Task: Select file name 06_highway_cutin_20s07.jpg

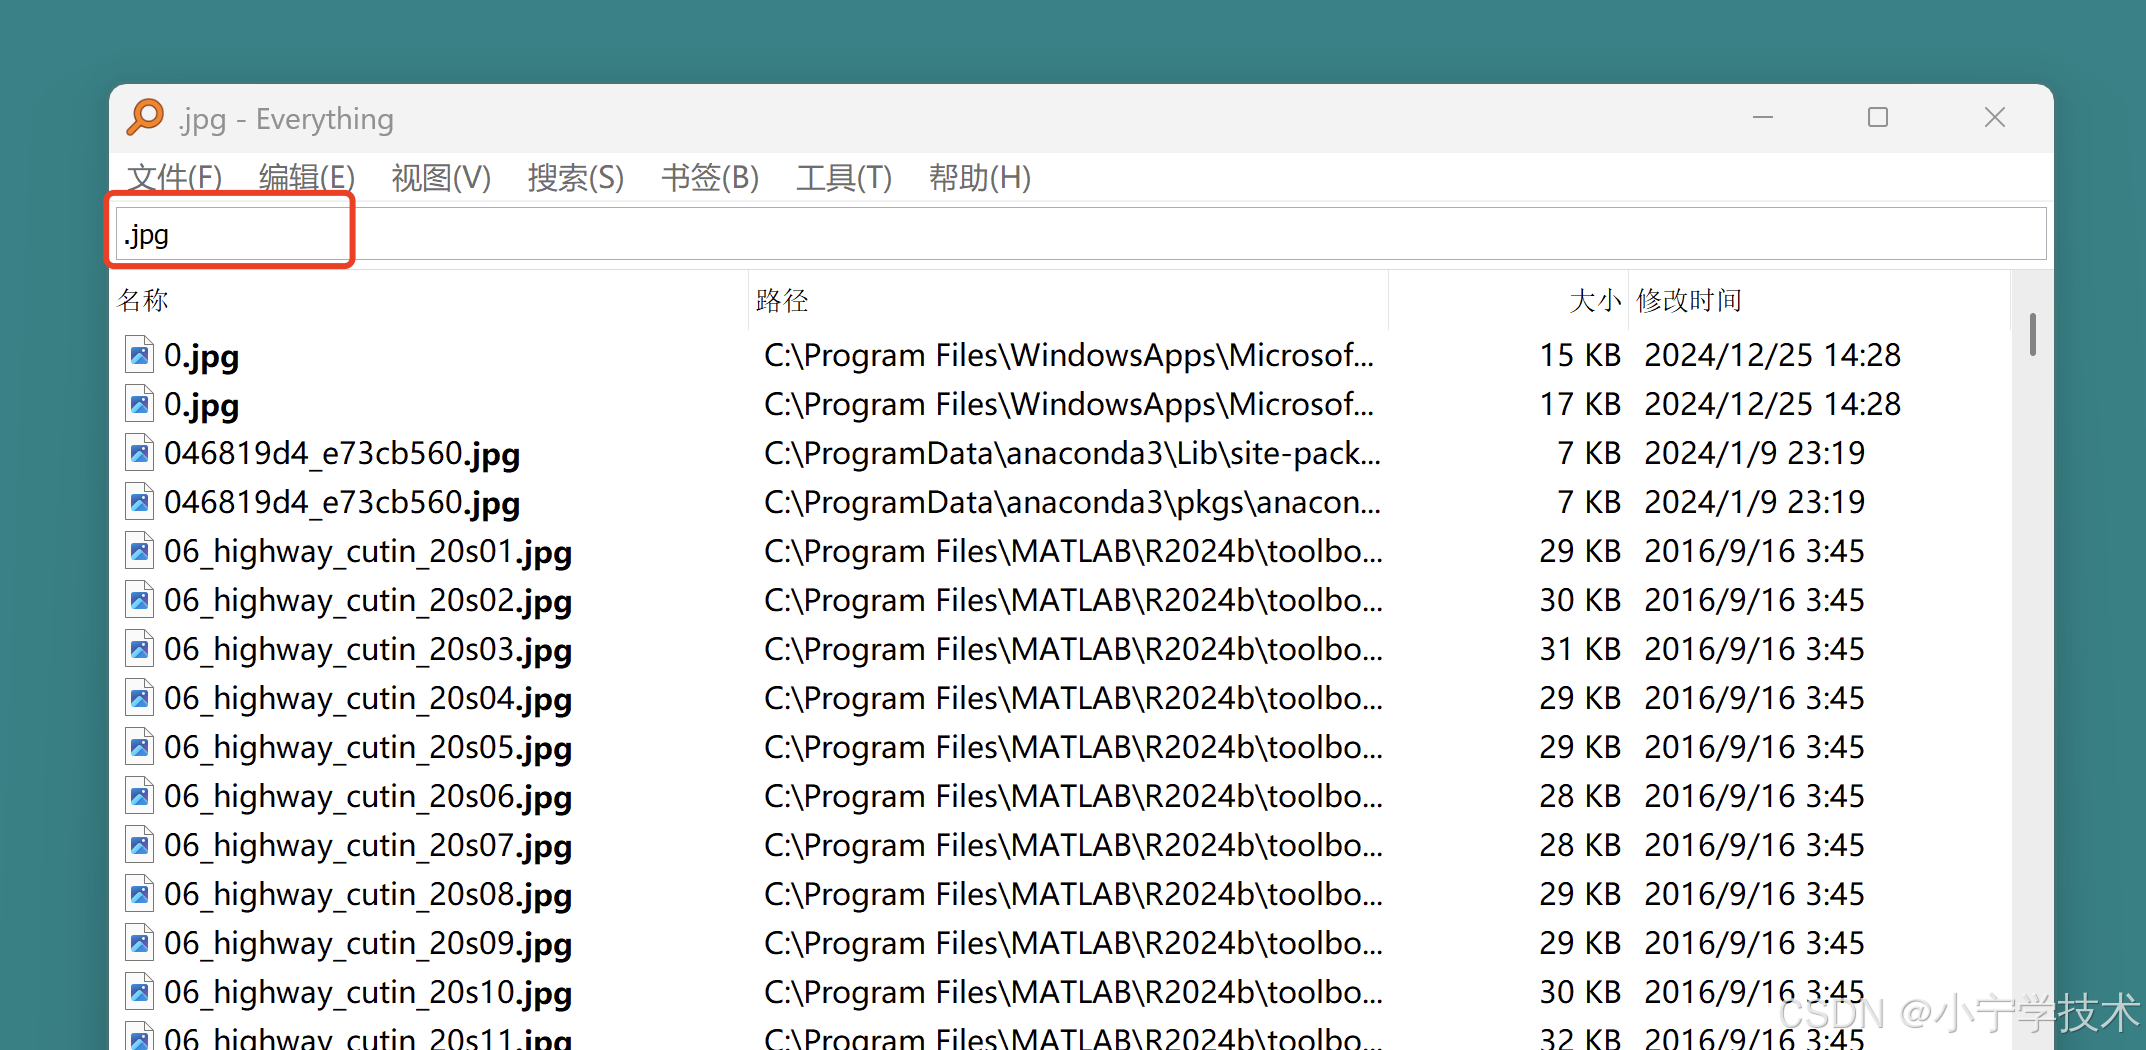Action: pyautogui.click(x=368, y=846)
